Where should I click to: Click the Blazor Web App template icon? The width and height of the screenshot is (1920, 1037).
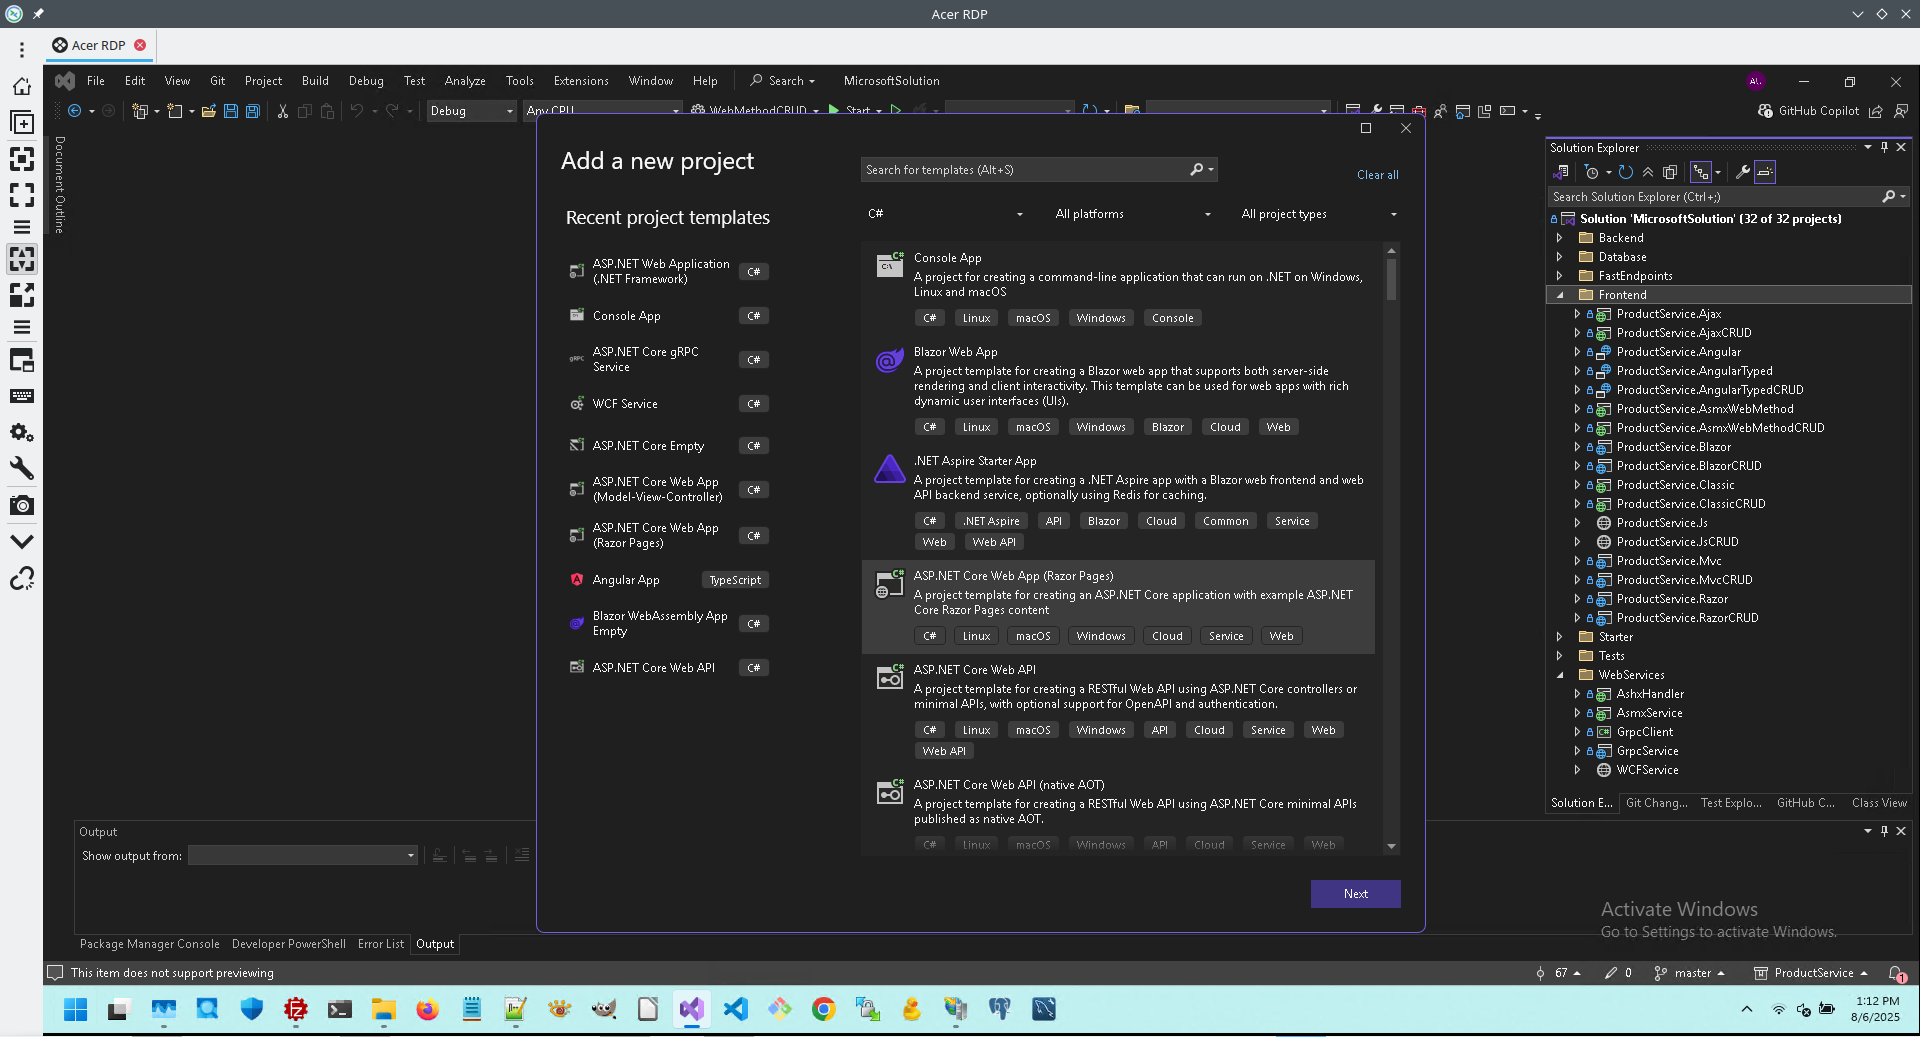(x=889, y=361)
